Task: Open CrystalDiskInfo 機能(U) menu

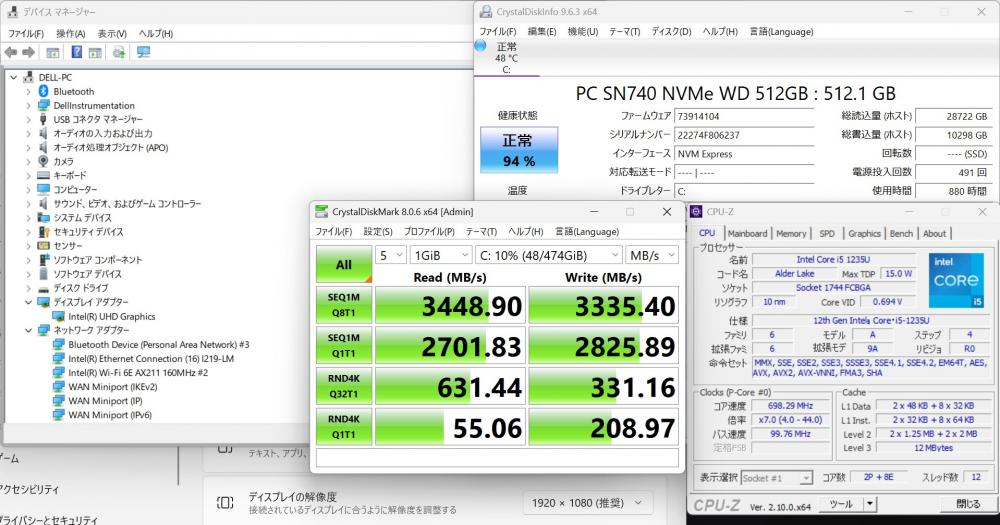Action: point(583,31)
